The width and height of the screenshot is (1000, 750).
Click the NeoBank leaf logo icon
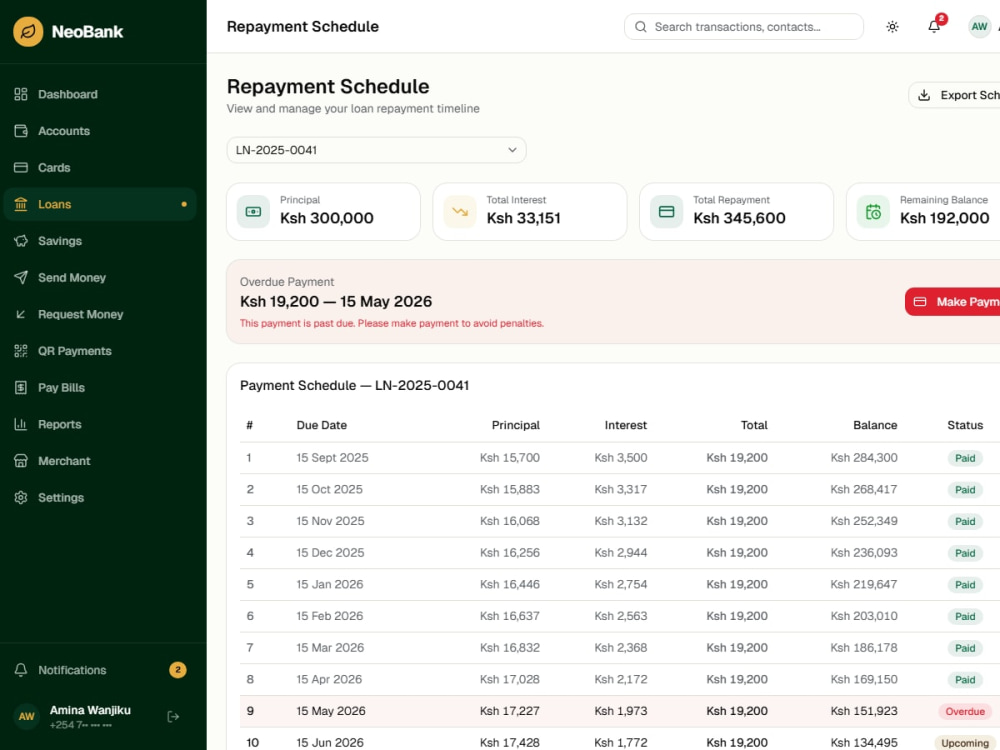tap(28, 31)
